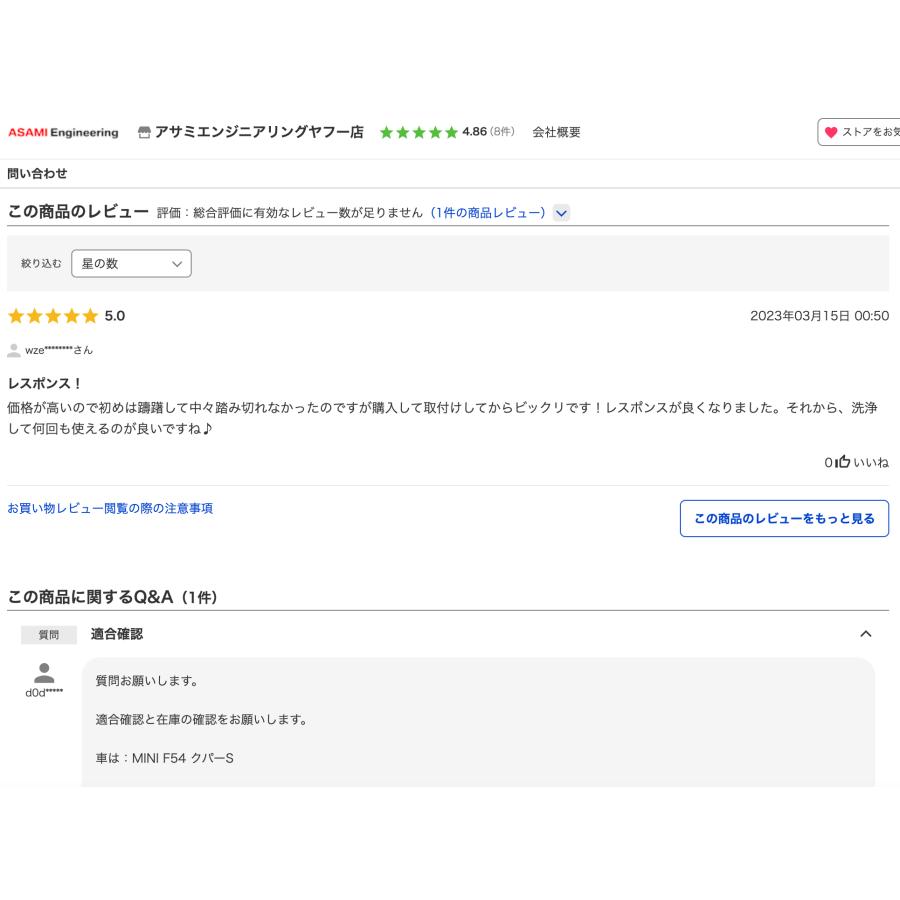900x900 pixels.
Task: Open the 会社概要 company overview
Action: point(556,132)
